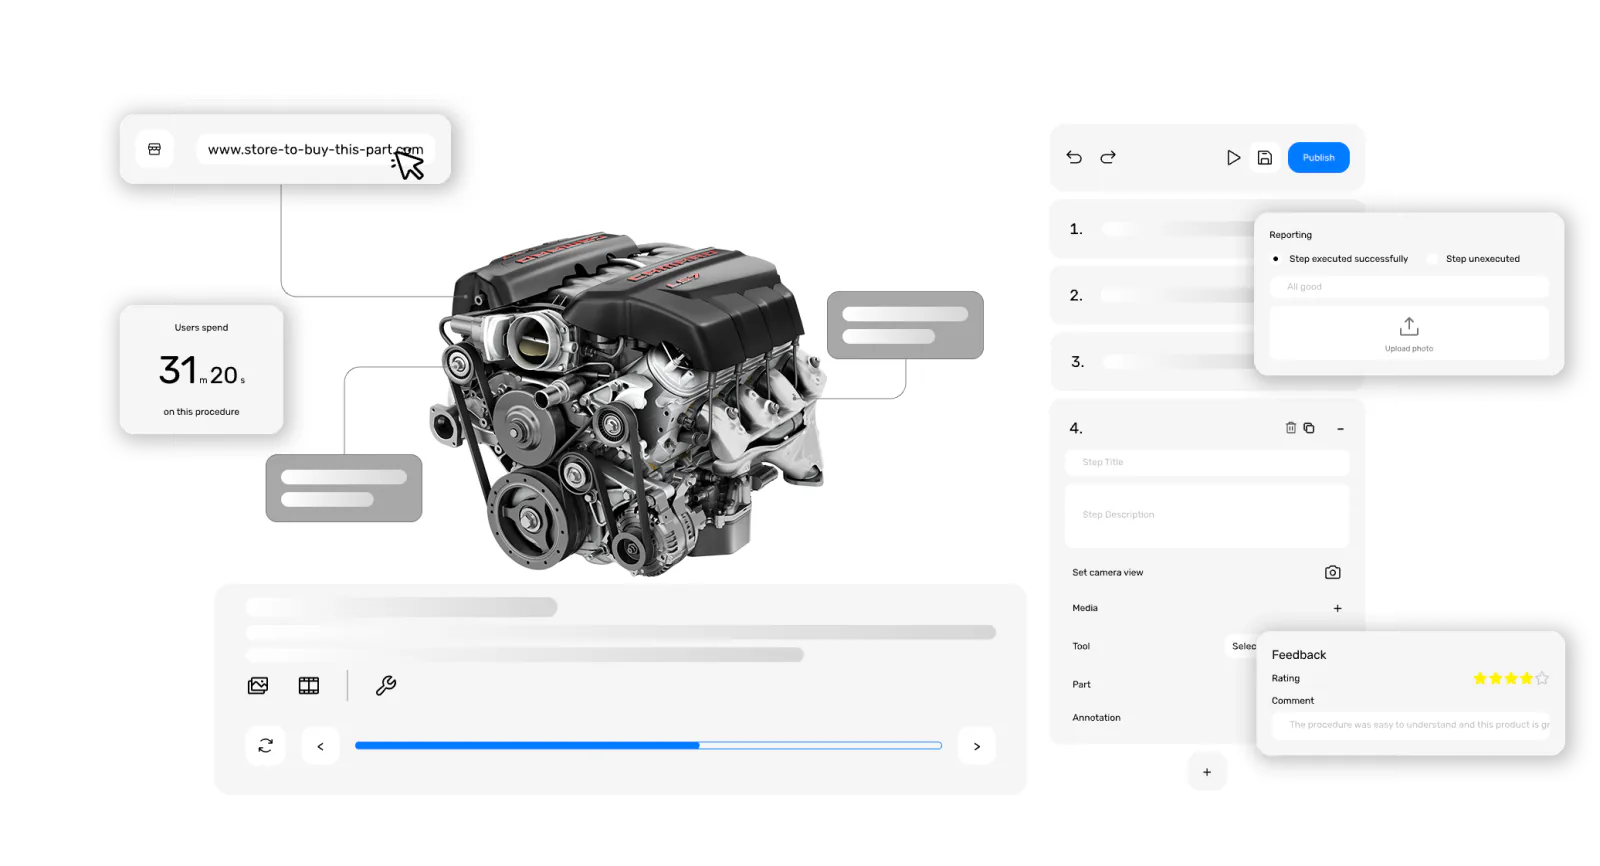Collapse step 4 with the minus icon

pyautogui.click(x=1340, y=429)
